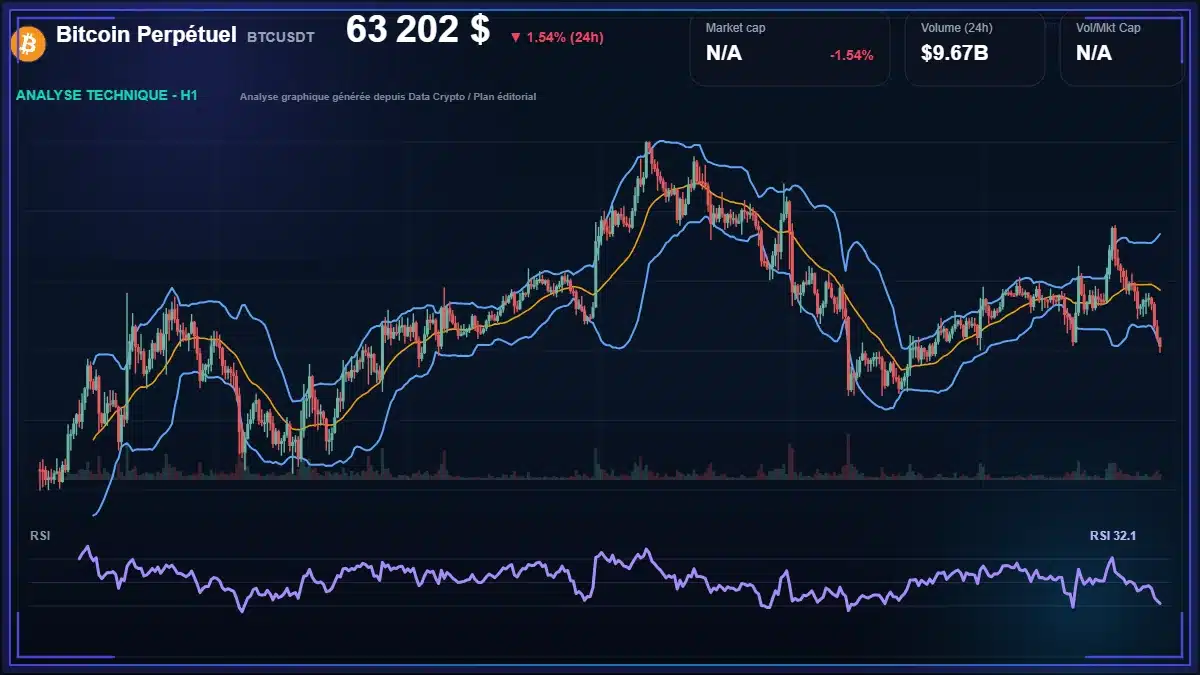Click the -1.54% figure in Market cap card
1200x675 pixels.
click(x=851, y=55)
